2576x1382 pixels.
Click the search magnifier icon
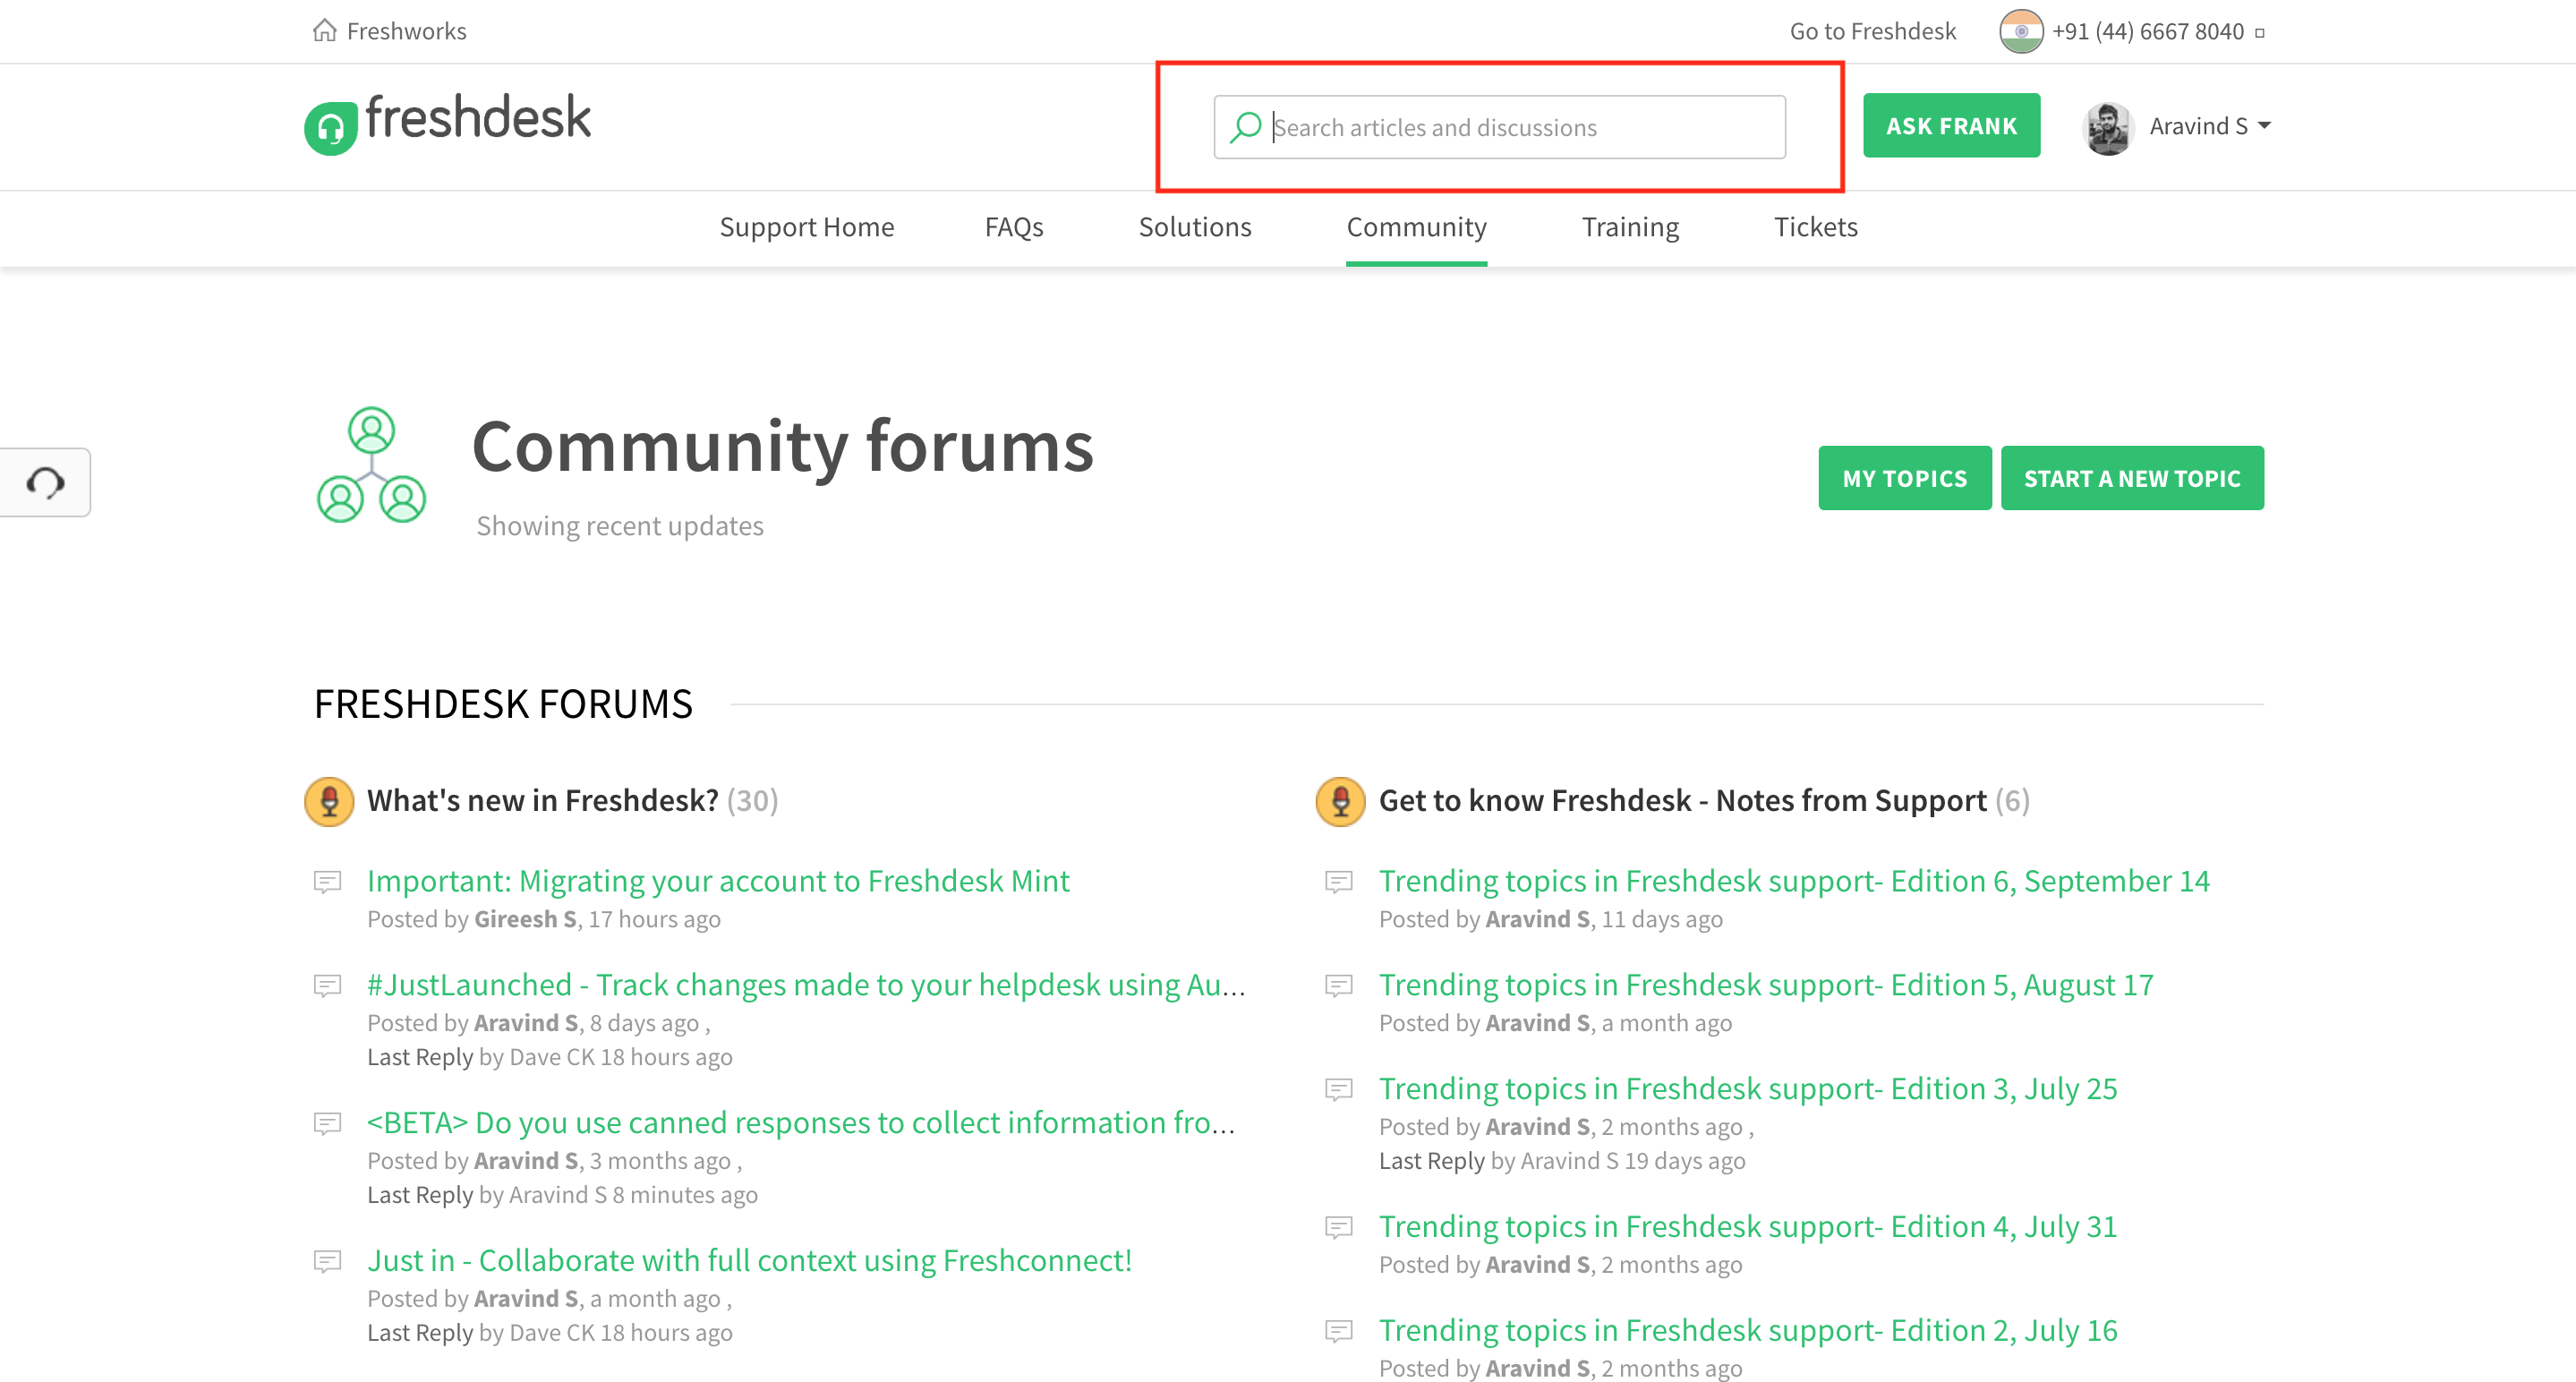[1245, 127]
